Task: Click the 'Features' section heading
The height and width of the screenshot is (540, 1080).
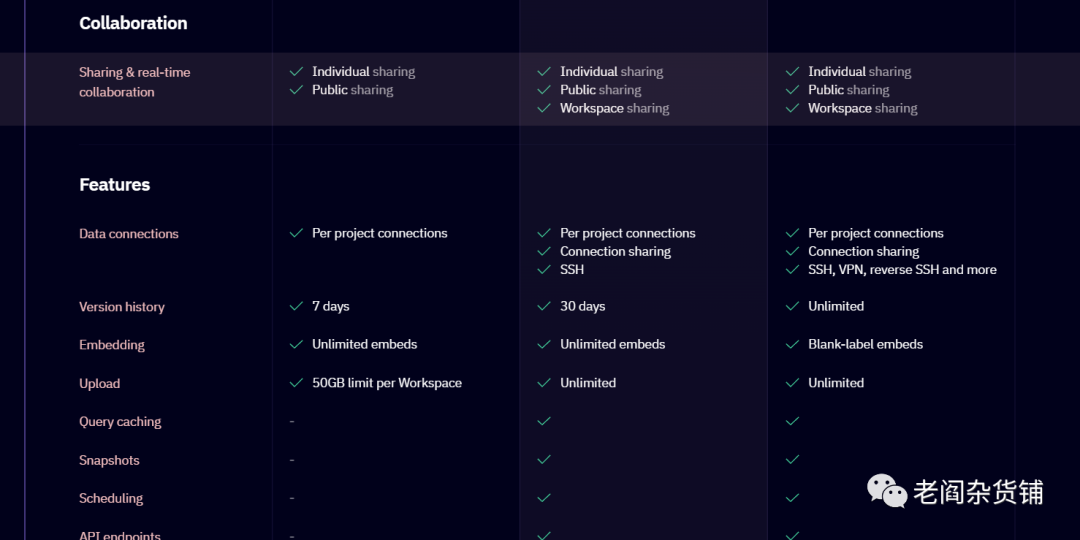Action: coord(115,185)
